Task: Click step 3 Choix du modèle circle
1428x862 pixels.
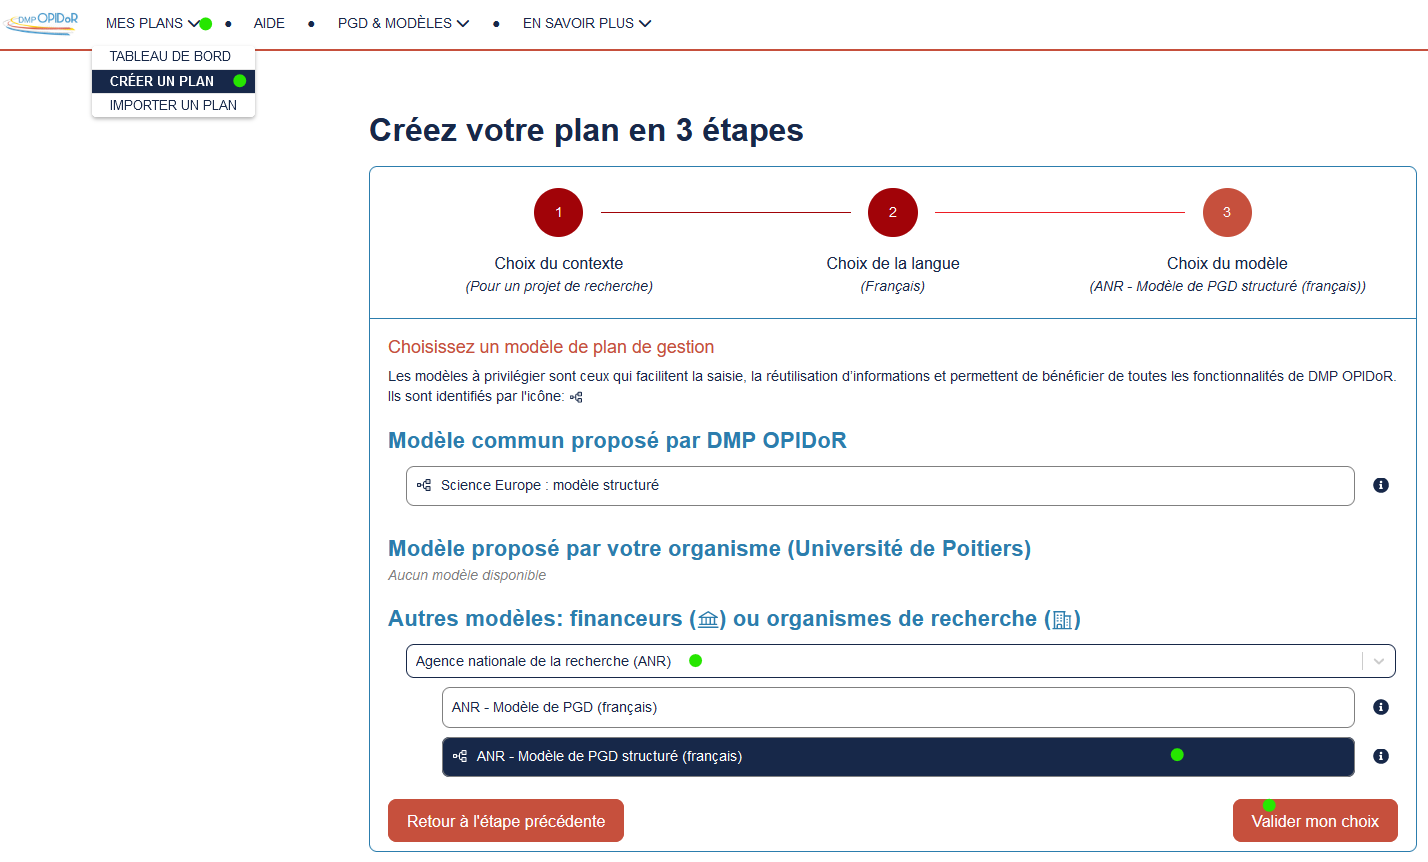Action: [x=1227, y=212]
